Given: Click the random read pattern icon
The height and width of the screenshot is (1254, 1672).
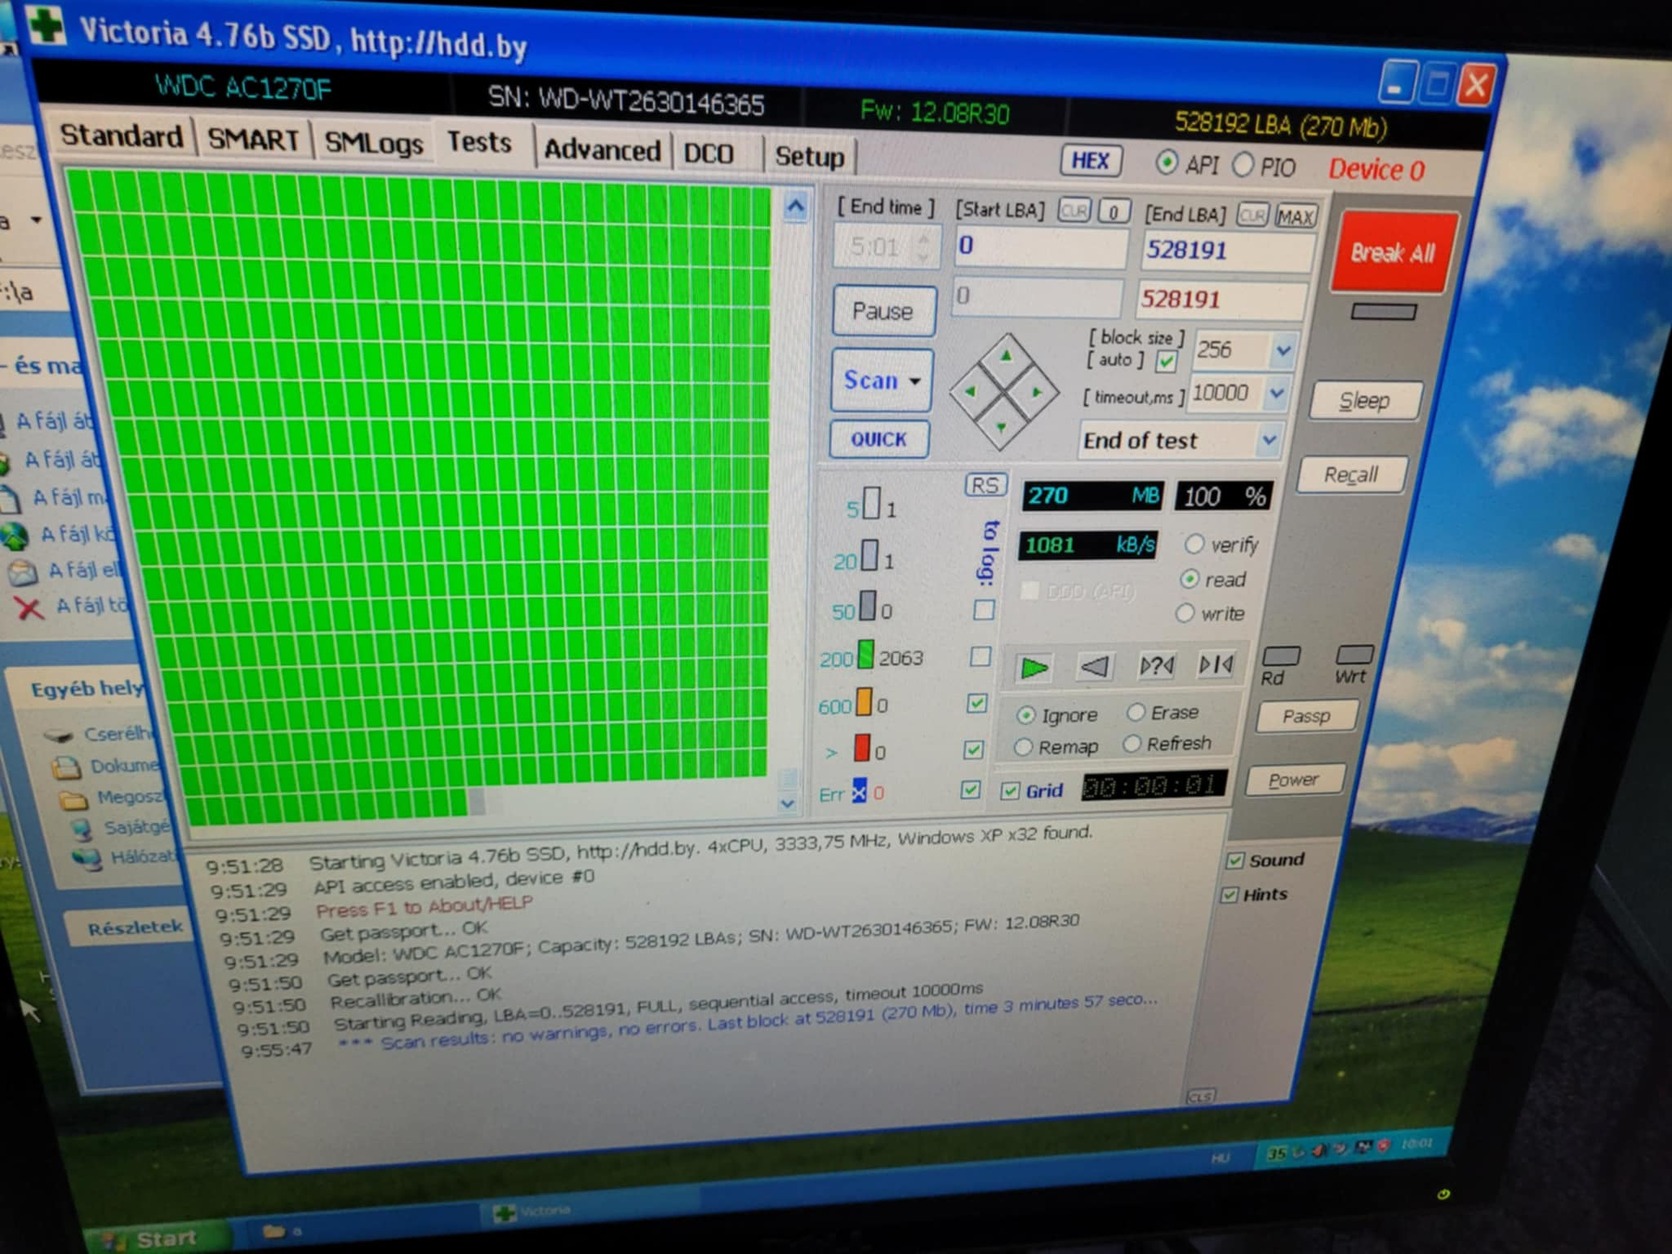Looking at the screenshot, I should pyautogui.click(x=1155, y=665).
